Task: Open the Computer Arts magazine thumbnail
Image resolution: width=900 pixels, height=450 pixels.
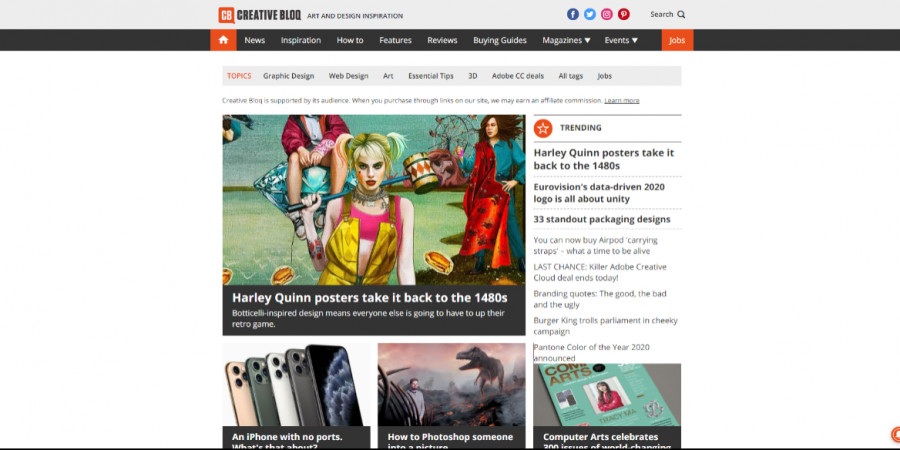Action: tap(607, 394)
